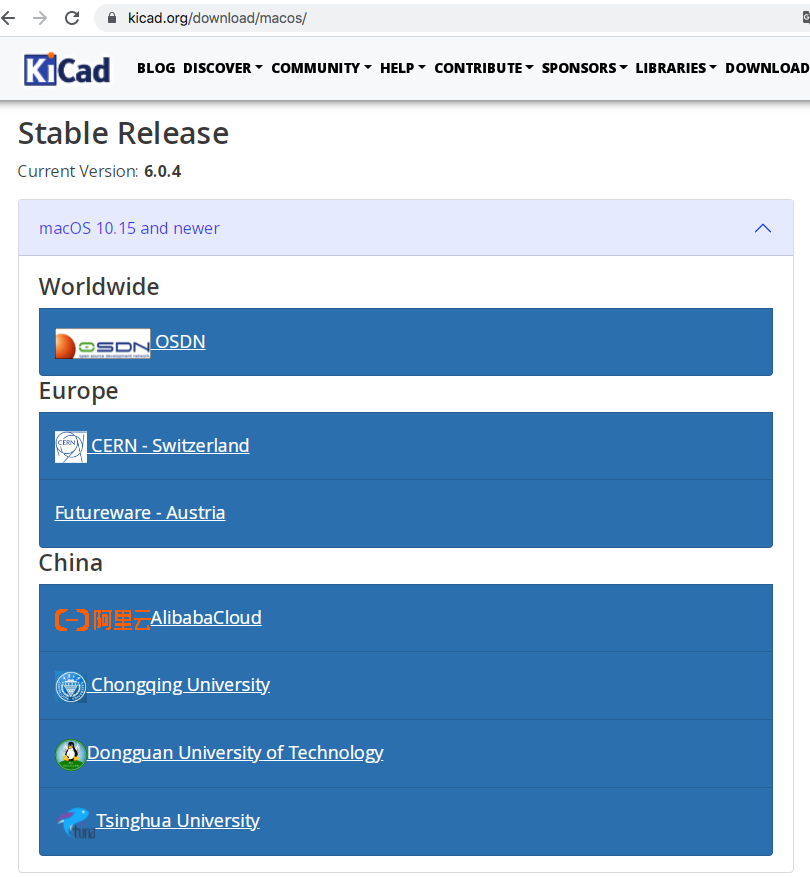Click the Stable Release heading
This screenshot has width=810, height=877.
click(x=124, y=134)
